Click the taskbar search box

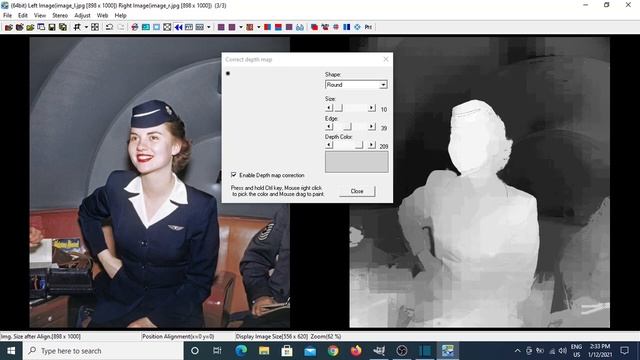tap(103, 351)
